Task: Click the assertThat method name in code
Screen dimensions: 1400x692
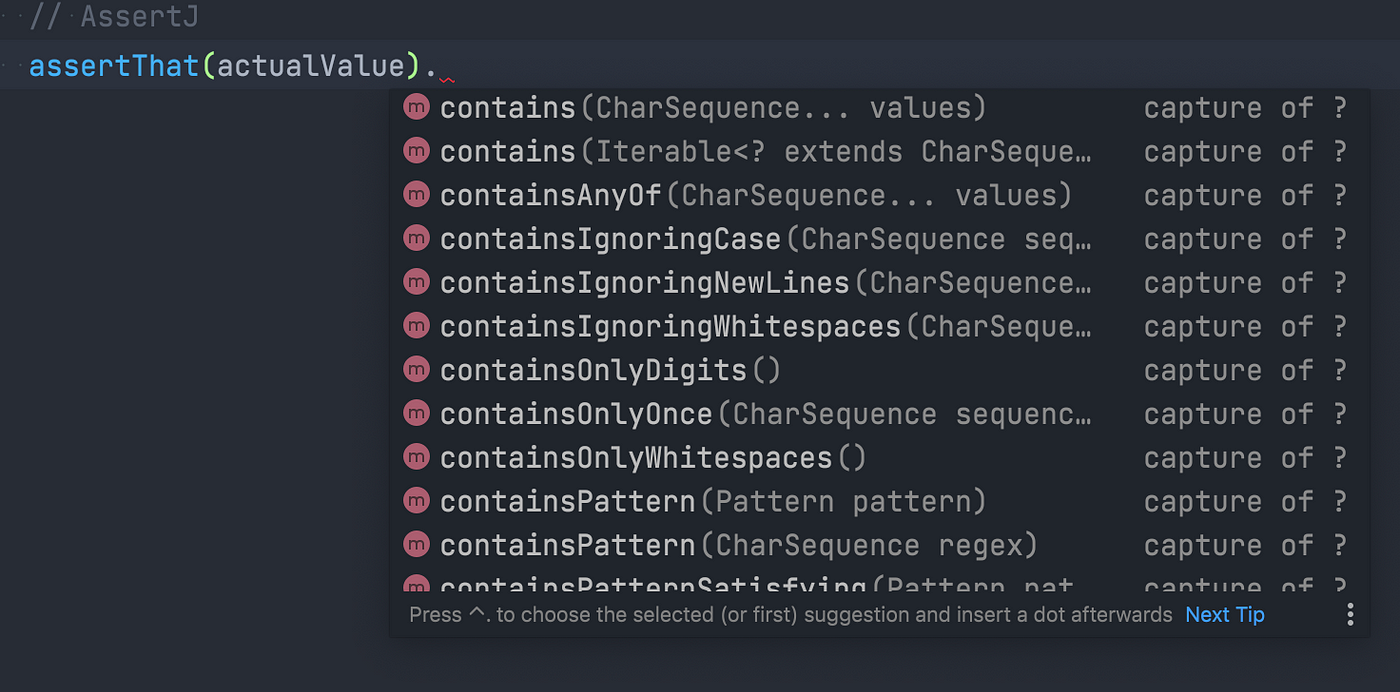Action: 114,66
